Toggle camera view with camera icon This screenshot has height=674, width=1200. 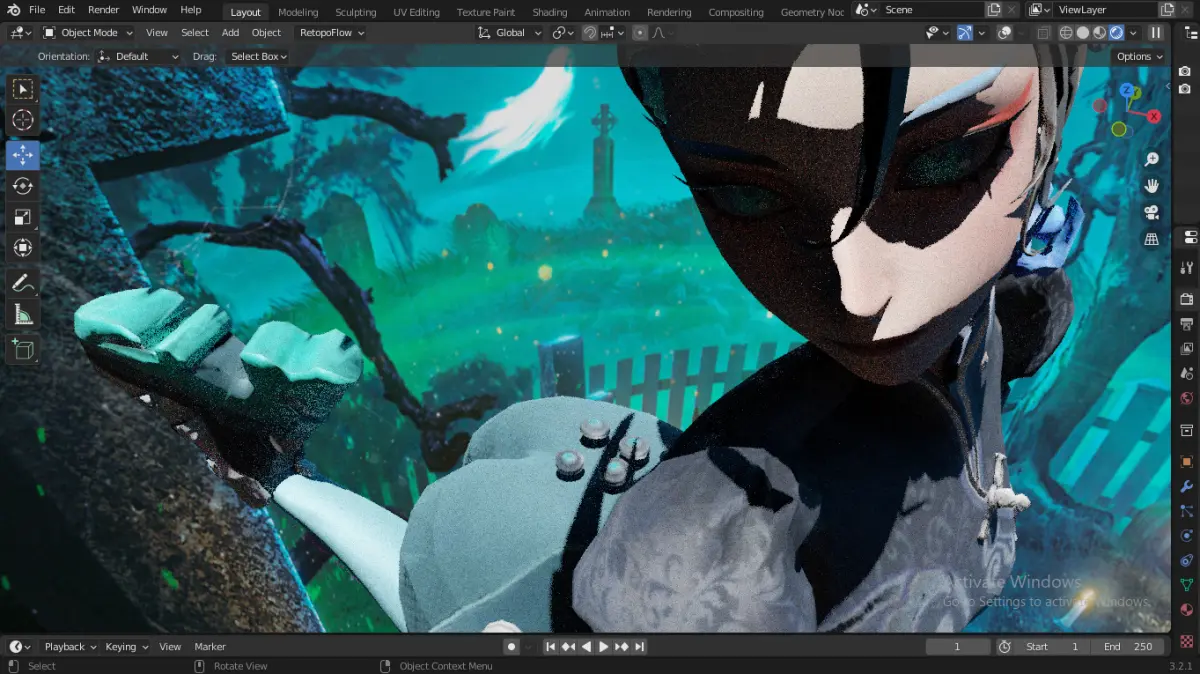(x=1152, y=212)
